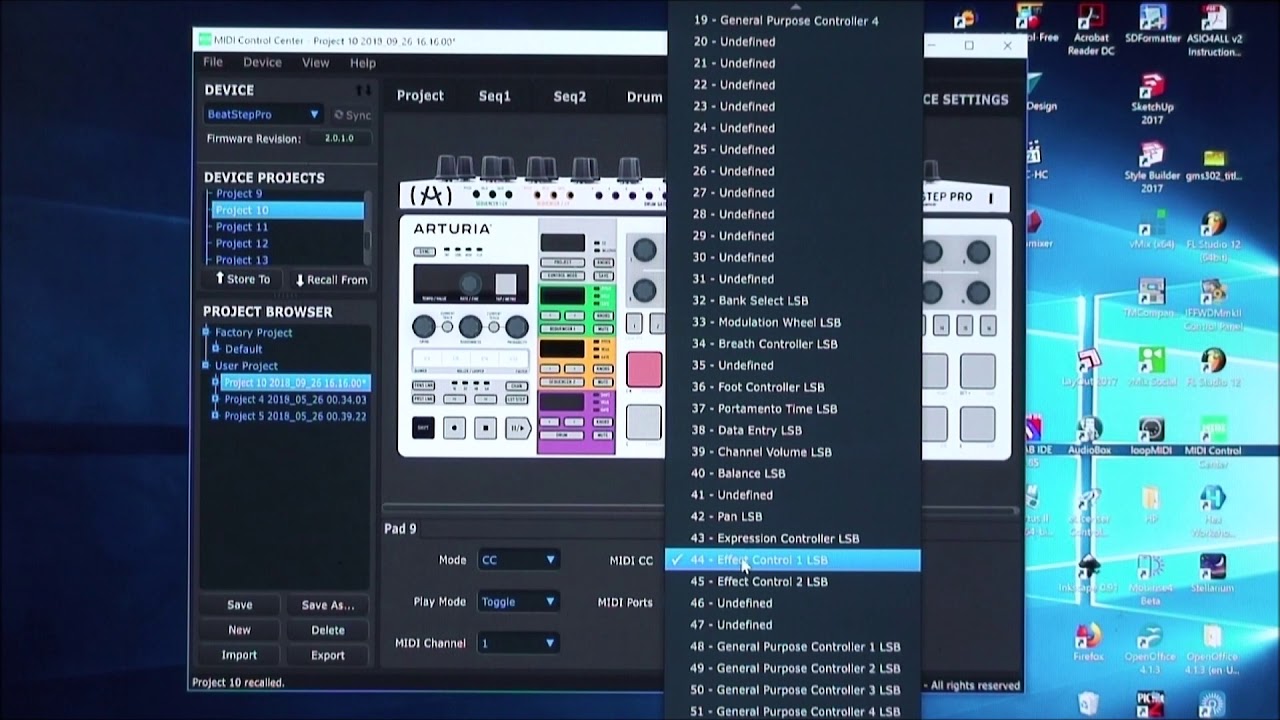Click the Swing knob on device image
Screen dimensions: 1280x720
[424, 327]
